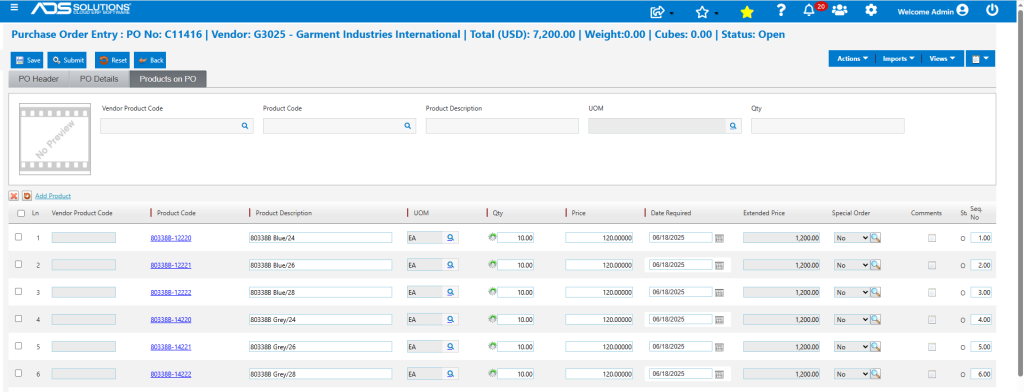
Task: Toggle the Comments checkbox on line 1
Action: tap(932, 238)
